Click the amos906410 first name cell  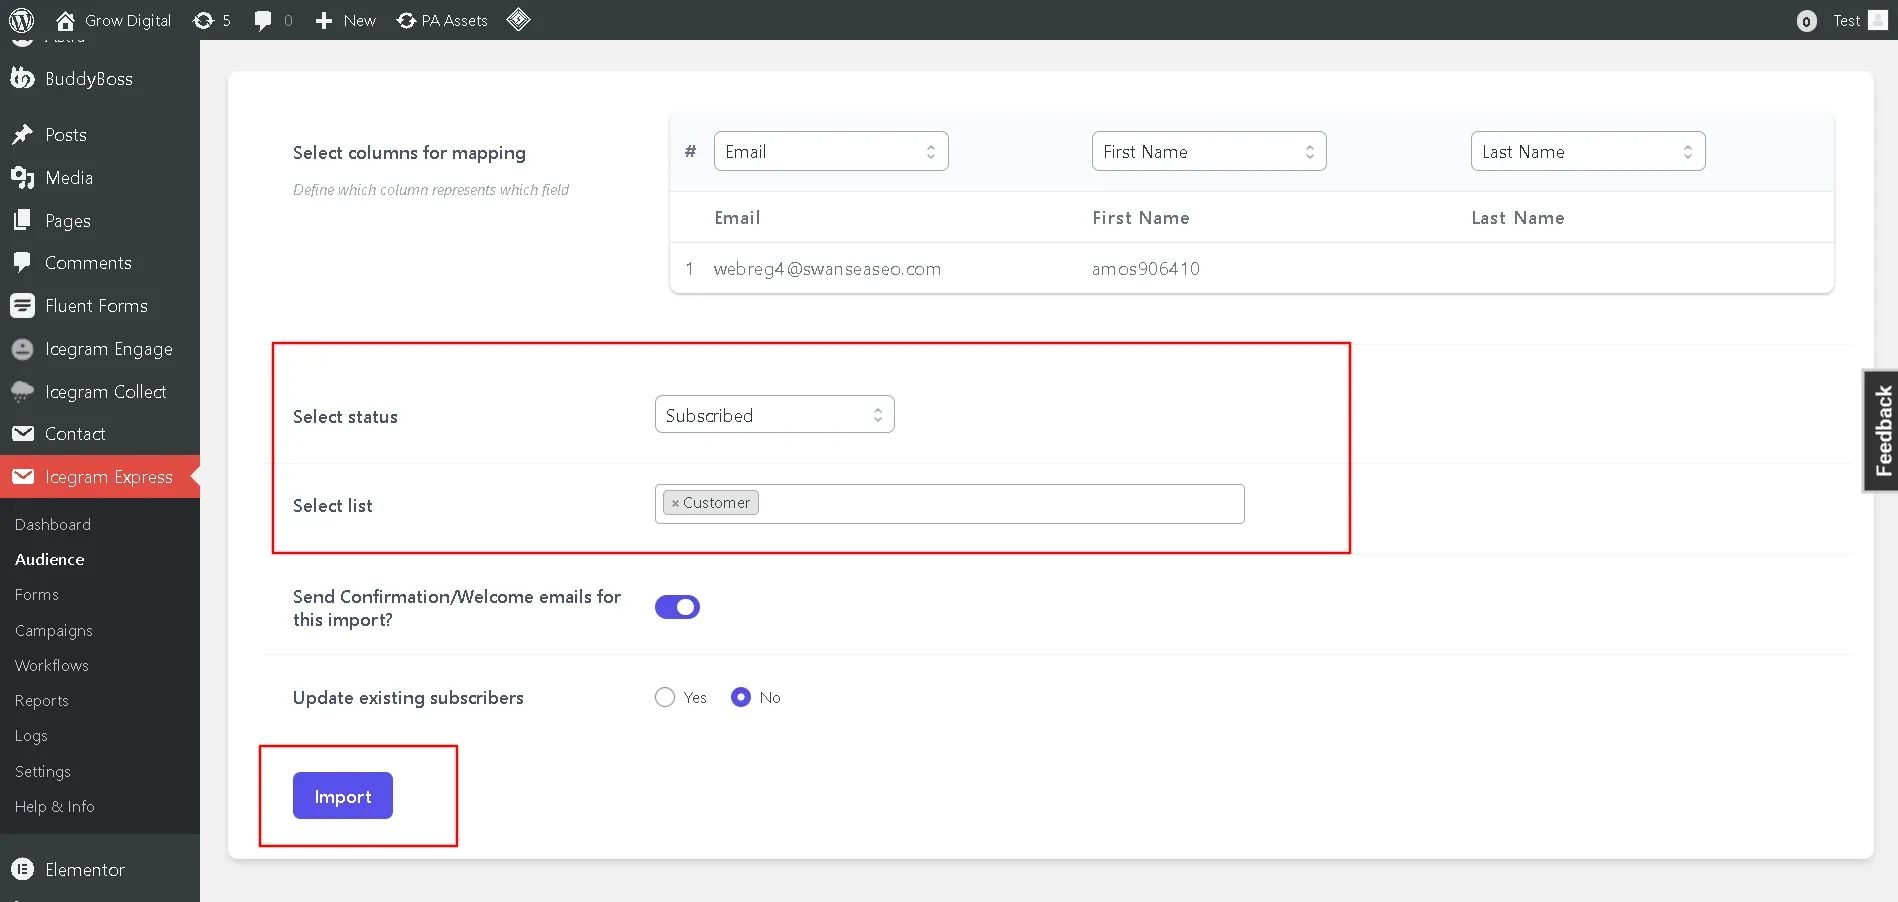[x=1146, y=268]
